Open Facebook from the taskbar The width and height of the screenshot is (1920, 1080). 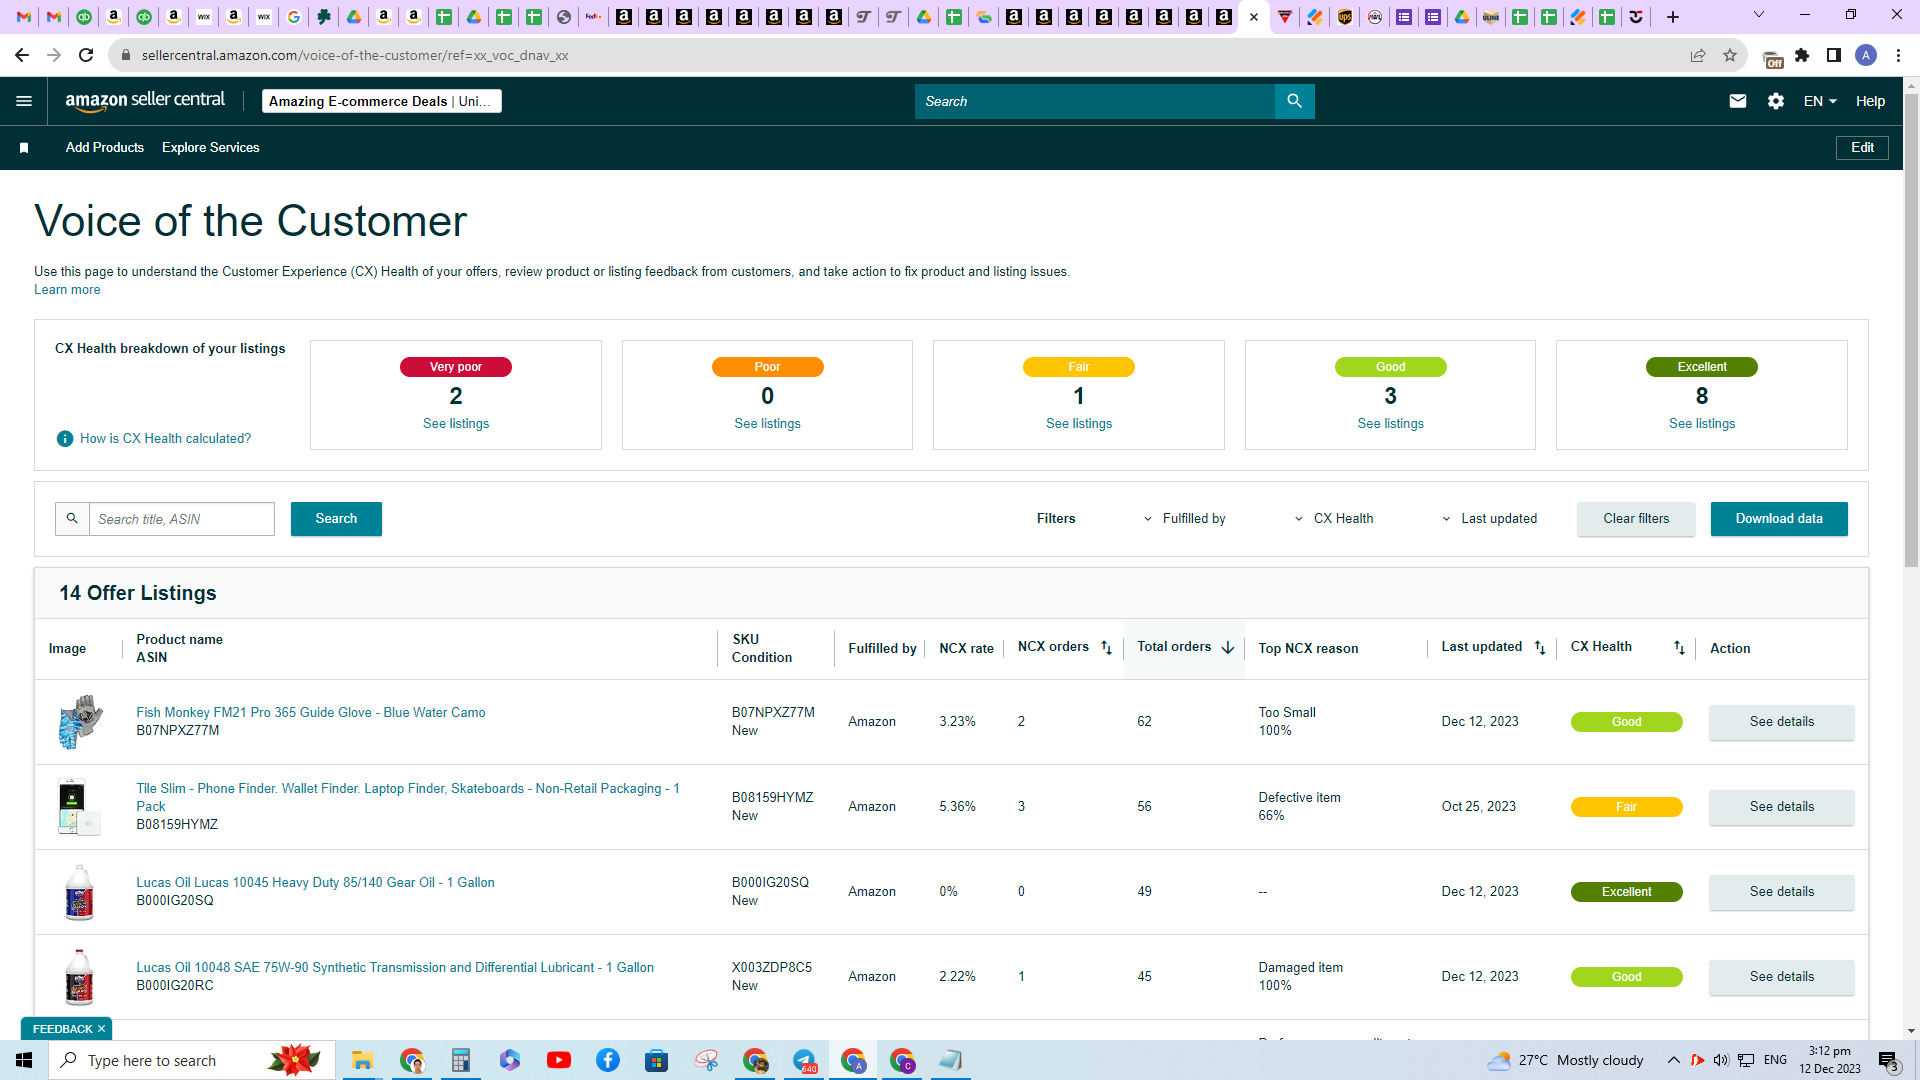[608, 1060]
